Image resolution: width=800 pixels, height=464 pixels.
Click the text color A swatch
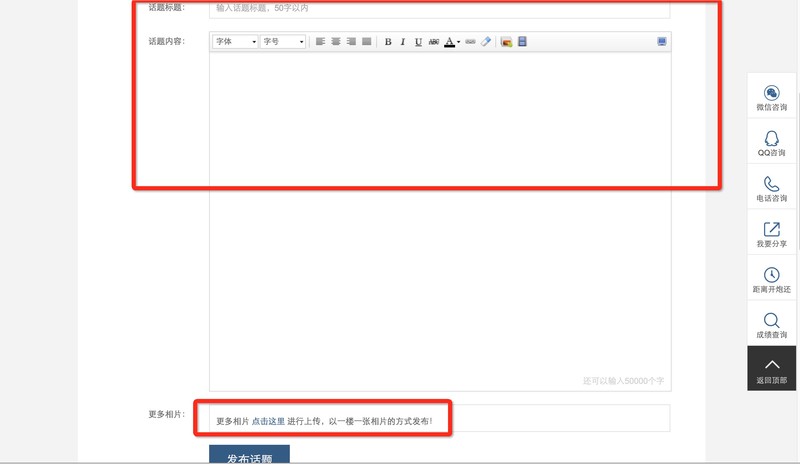click(449, 42)
